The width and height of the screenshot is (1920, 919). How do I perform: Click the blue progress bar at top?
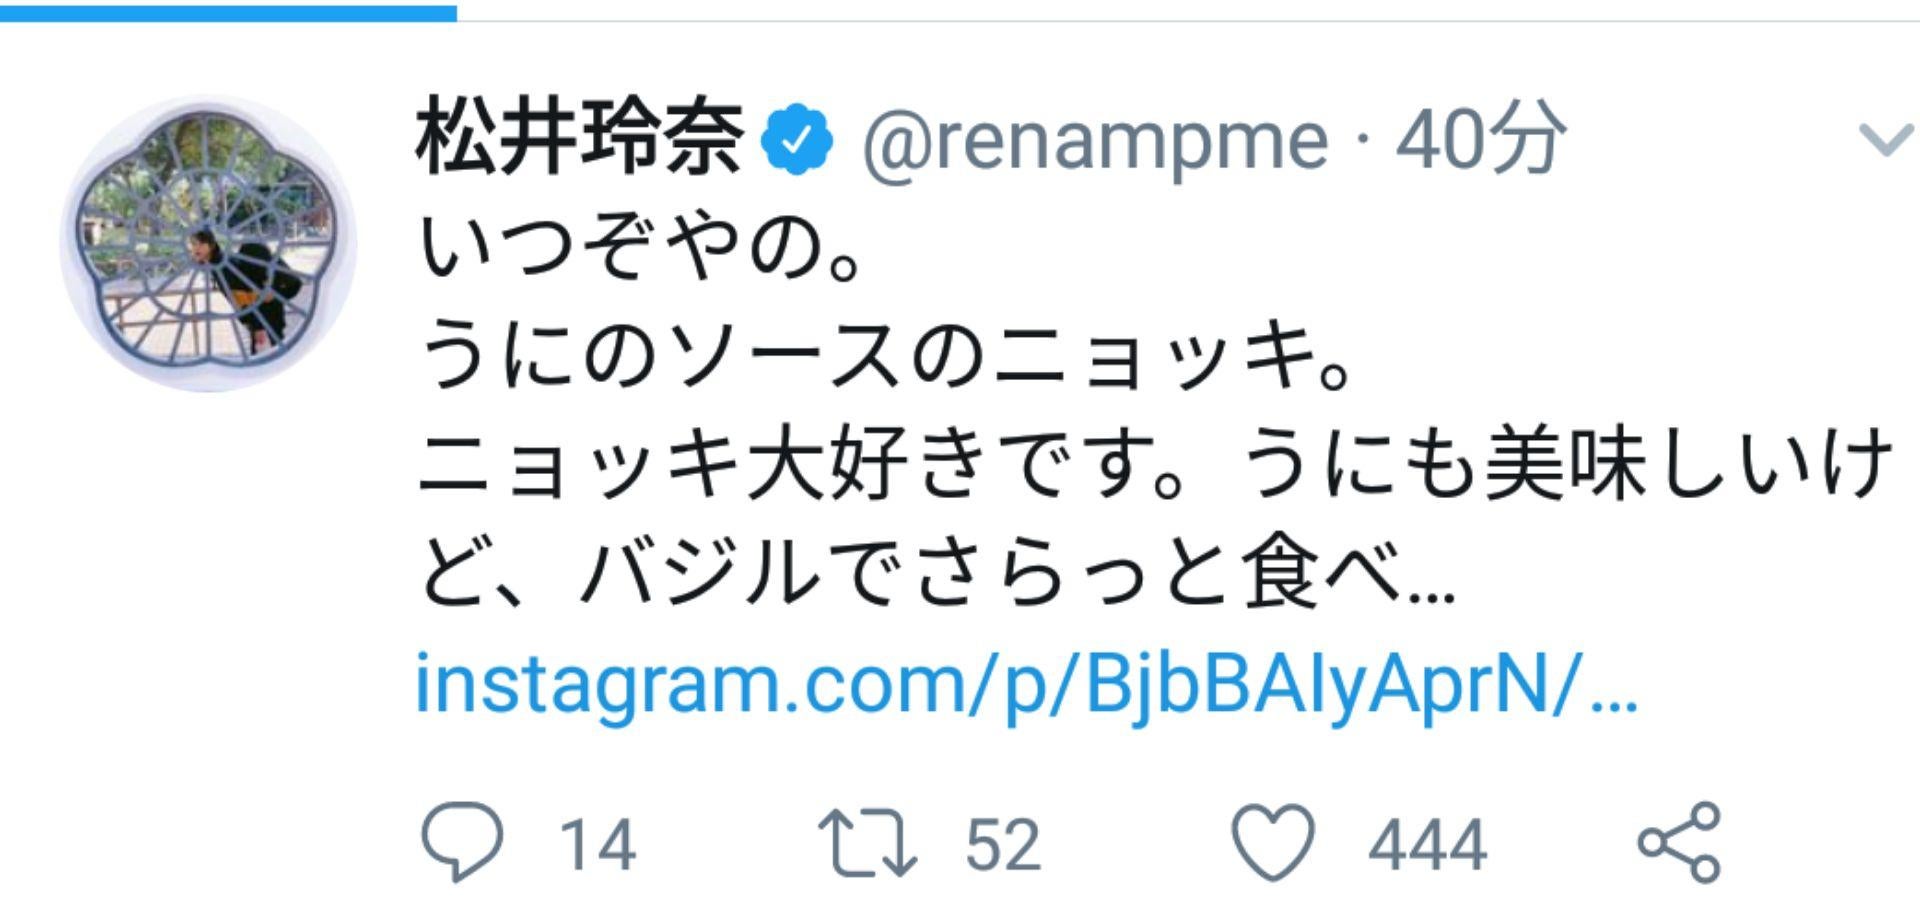pyautogui.click(x=228, y=13)
